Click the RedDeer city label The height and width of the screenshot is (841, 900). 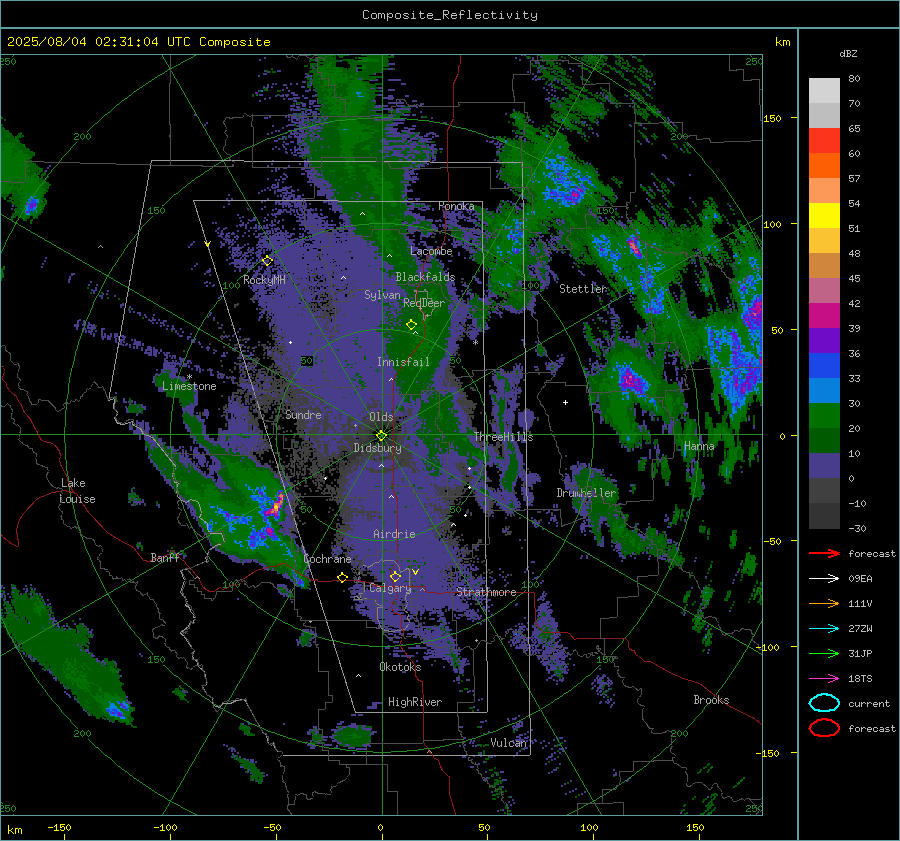click(424, 303)
